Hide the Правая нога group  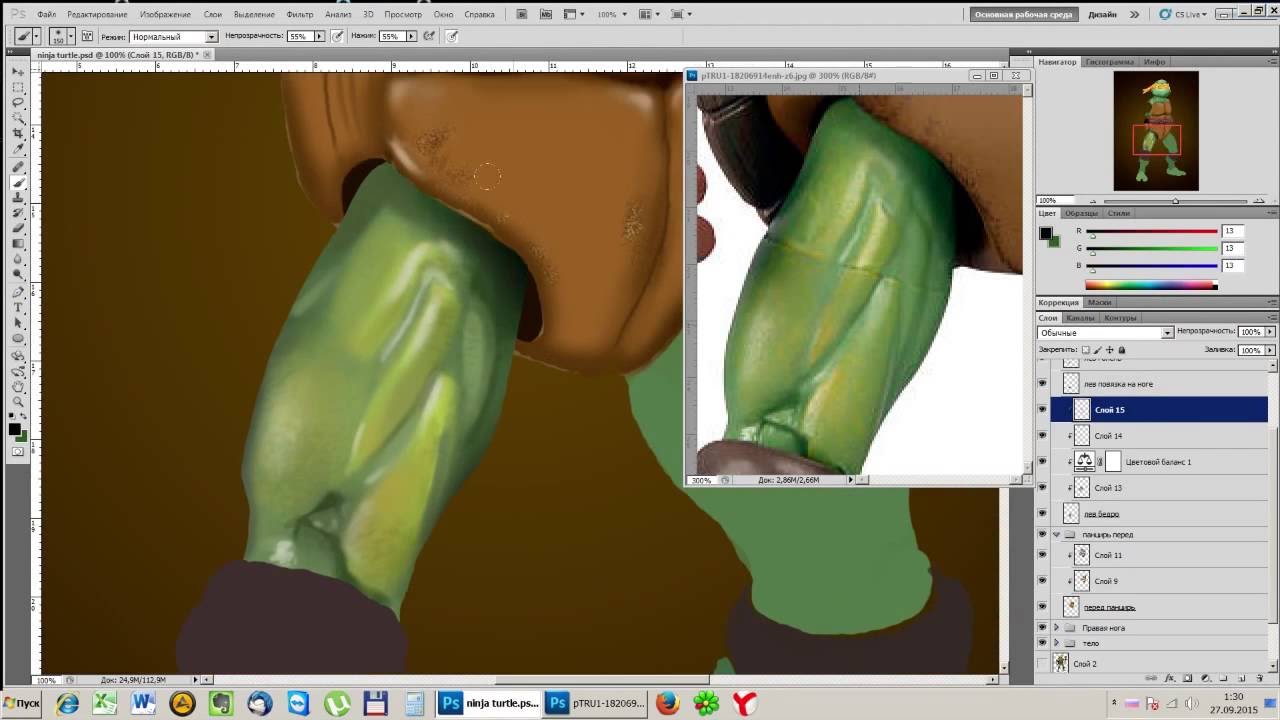[1043, 628]
